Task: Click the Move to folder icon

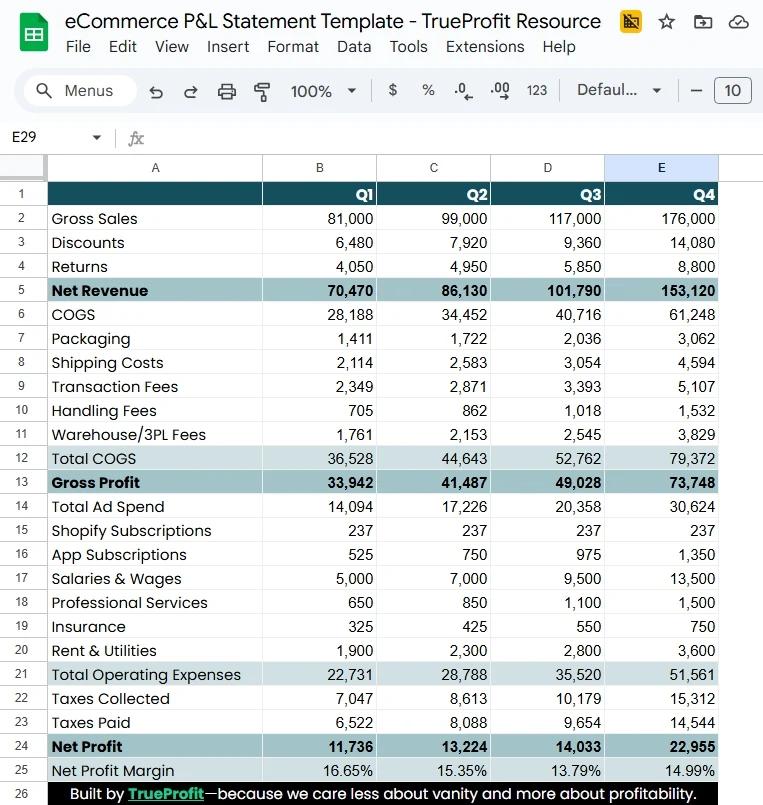Action: [x=703, y=21]
